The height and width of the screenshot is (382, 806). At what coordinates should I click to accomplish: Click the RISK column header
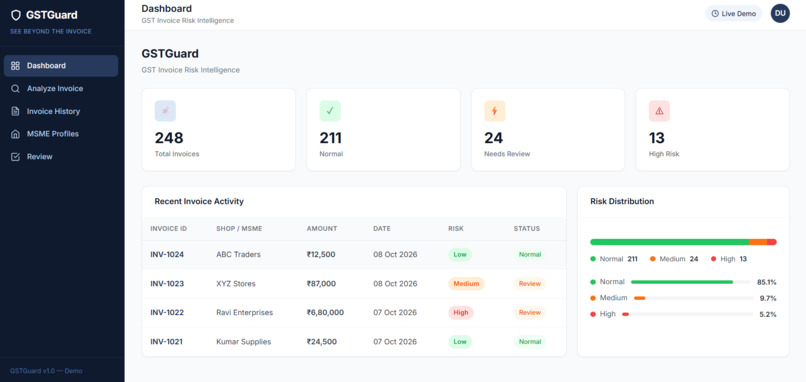click(x=456, y=229)
